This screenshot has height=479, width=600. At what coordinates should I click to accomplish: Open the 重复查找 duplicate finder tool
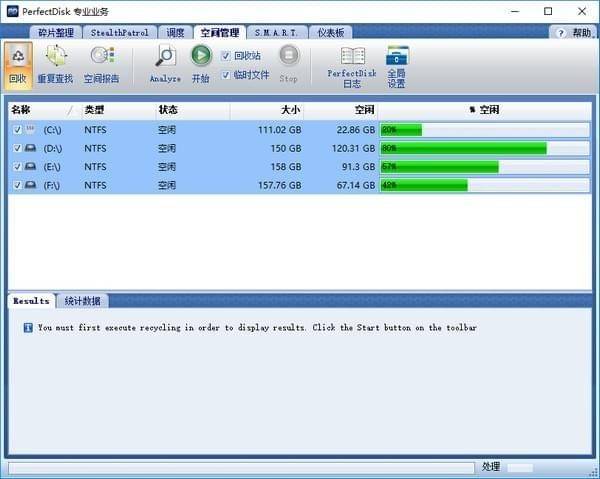point(56,56)
